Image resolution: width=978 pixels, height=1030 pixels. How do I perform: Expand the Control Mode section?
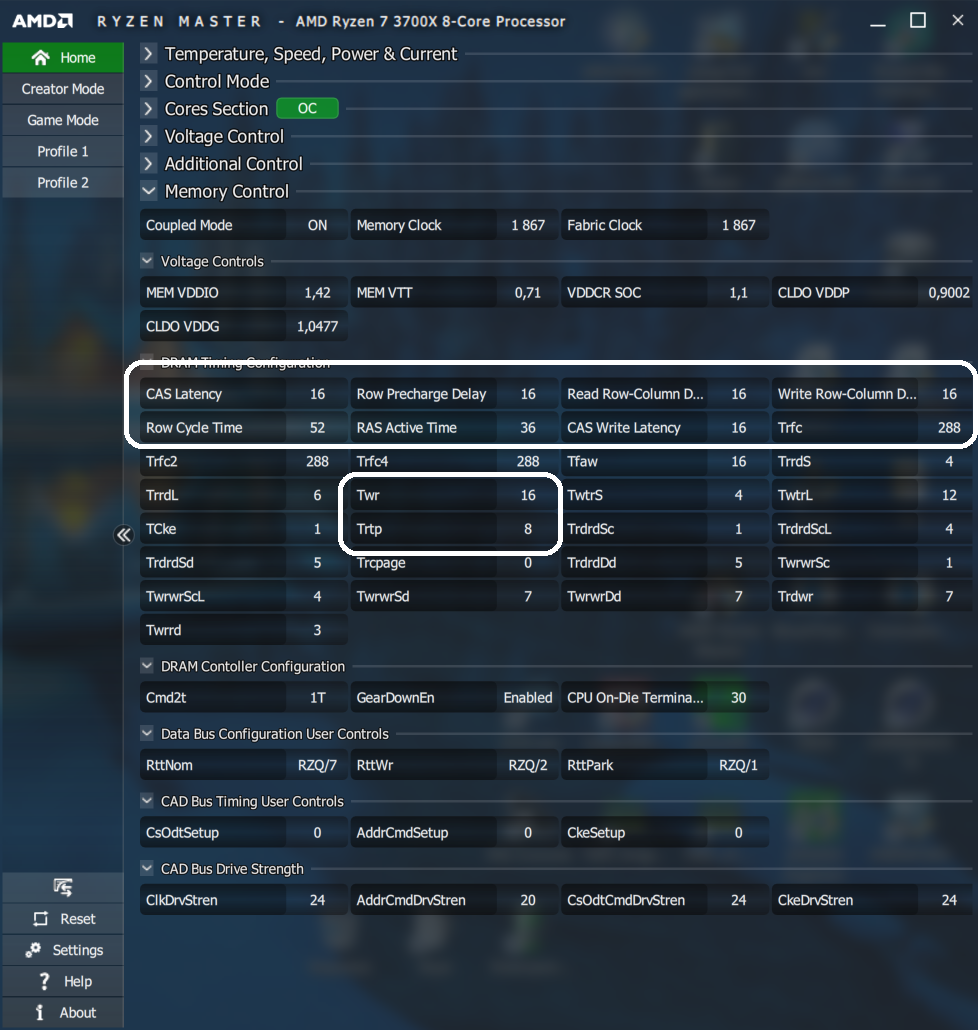(148, 81)
